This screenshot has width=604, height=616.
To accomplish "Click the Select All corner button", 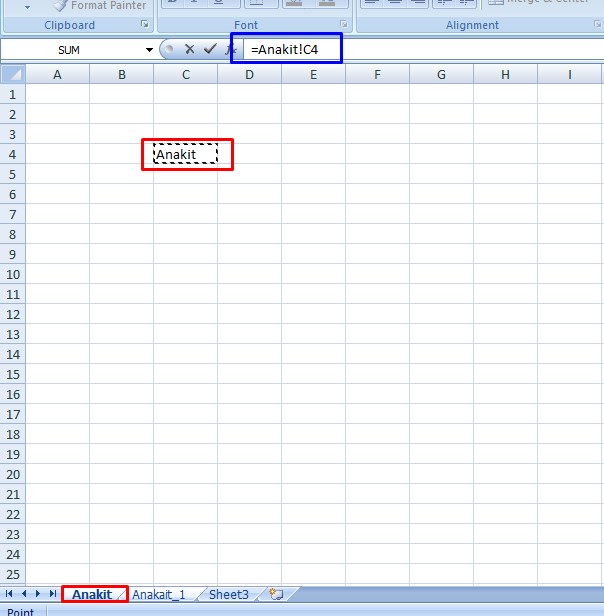I will pyautogui.click(x=13, y=74).
